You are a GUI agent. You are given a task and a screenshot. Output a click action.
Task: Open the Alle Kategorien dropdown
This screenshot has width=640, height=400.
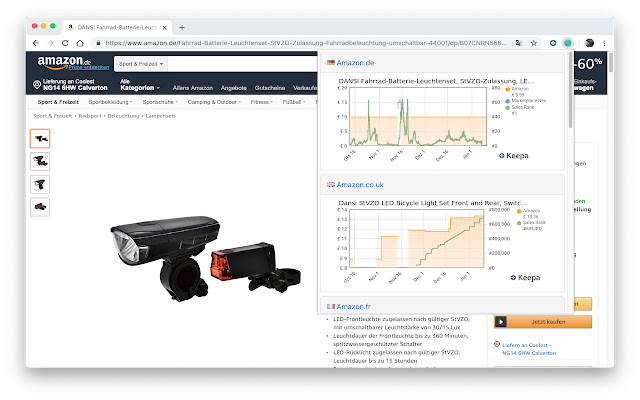[139, 85]
